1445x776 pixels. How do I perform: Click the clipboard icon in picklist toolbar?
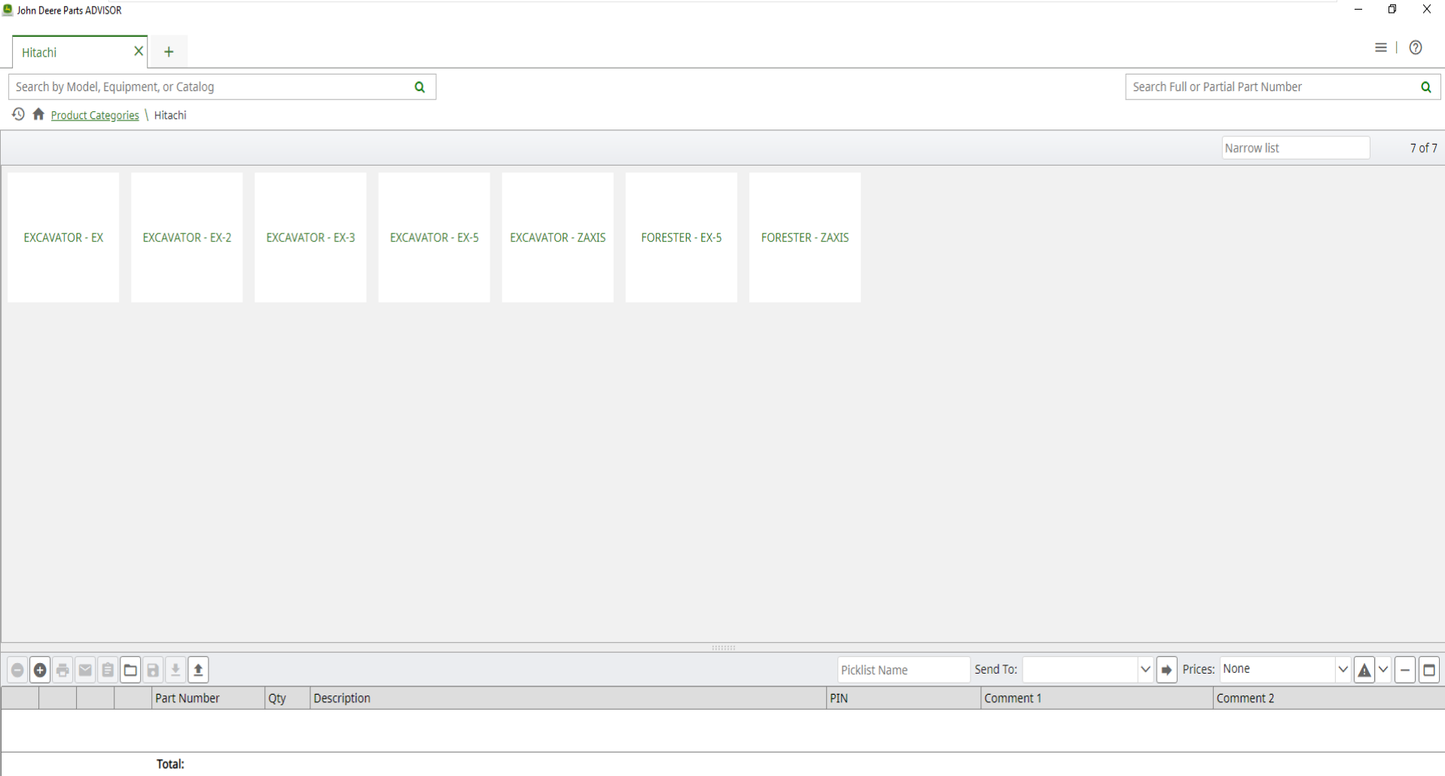click(108, 670)
